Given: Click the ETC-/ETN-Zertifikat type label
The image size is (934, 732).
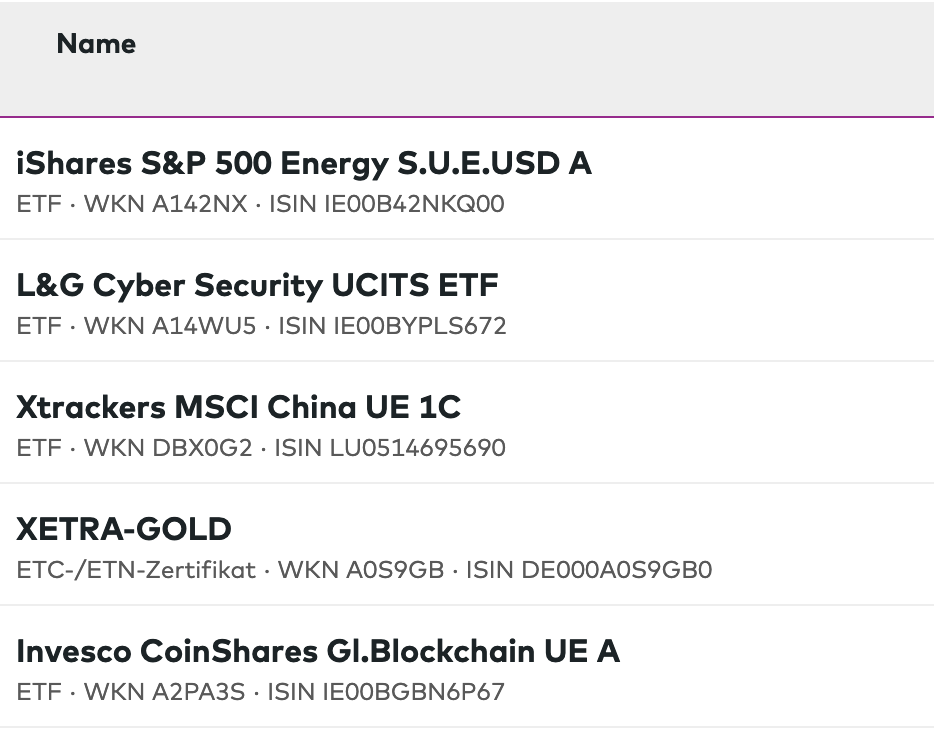Looking at the screenshot, I should (136, 570).
